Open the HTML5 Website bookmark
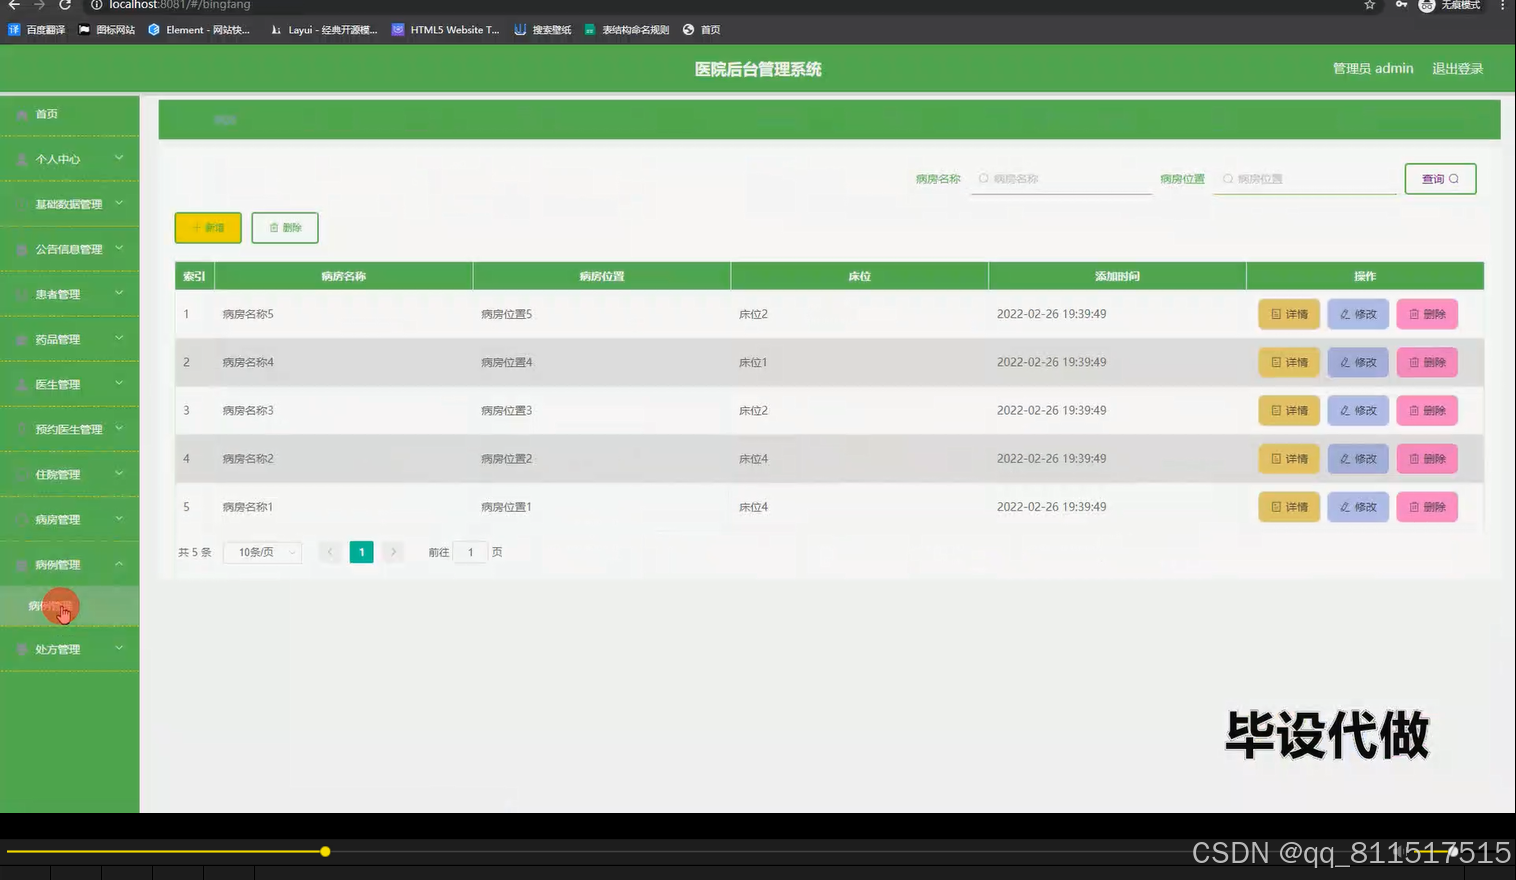This screenshot has height=880, width=1516. coord(445,30)
